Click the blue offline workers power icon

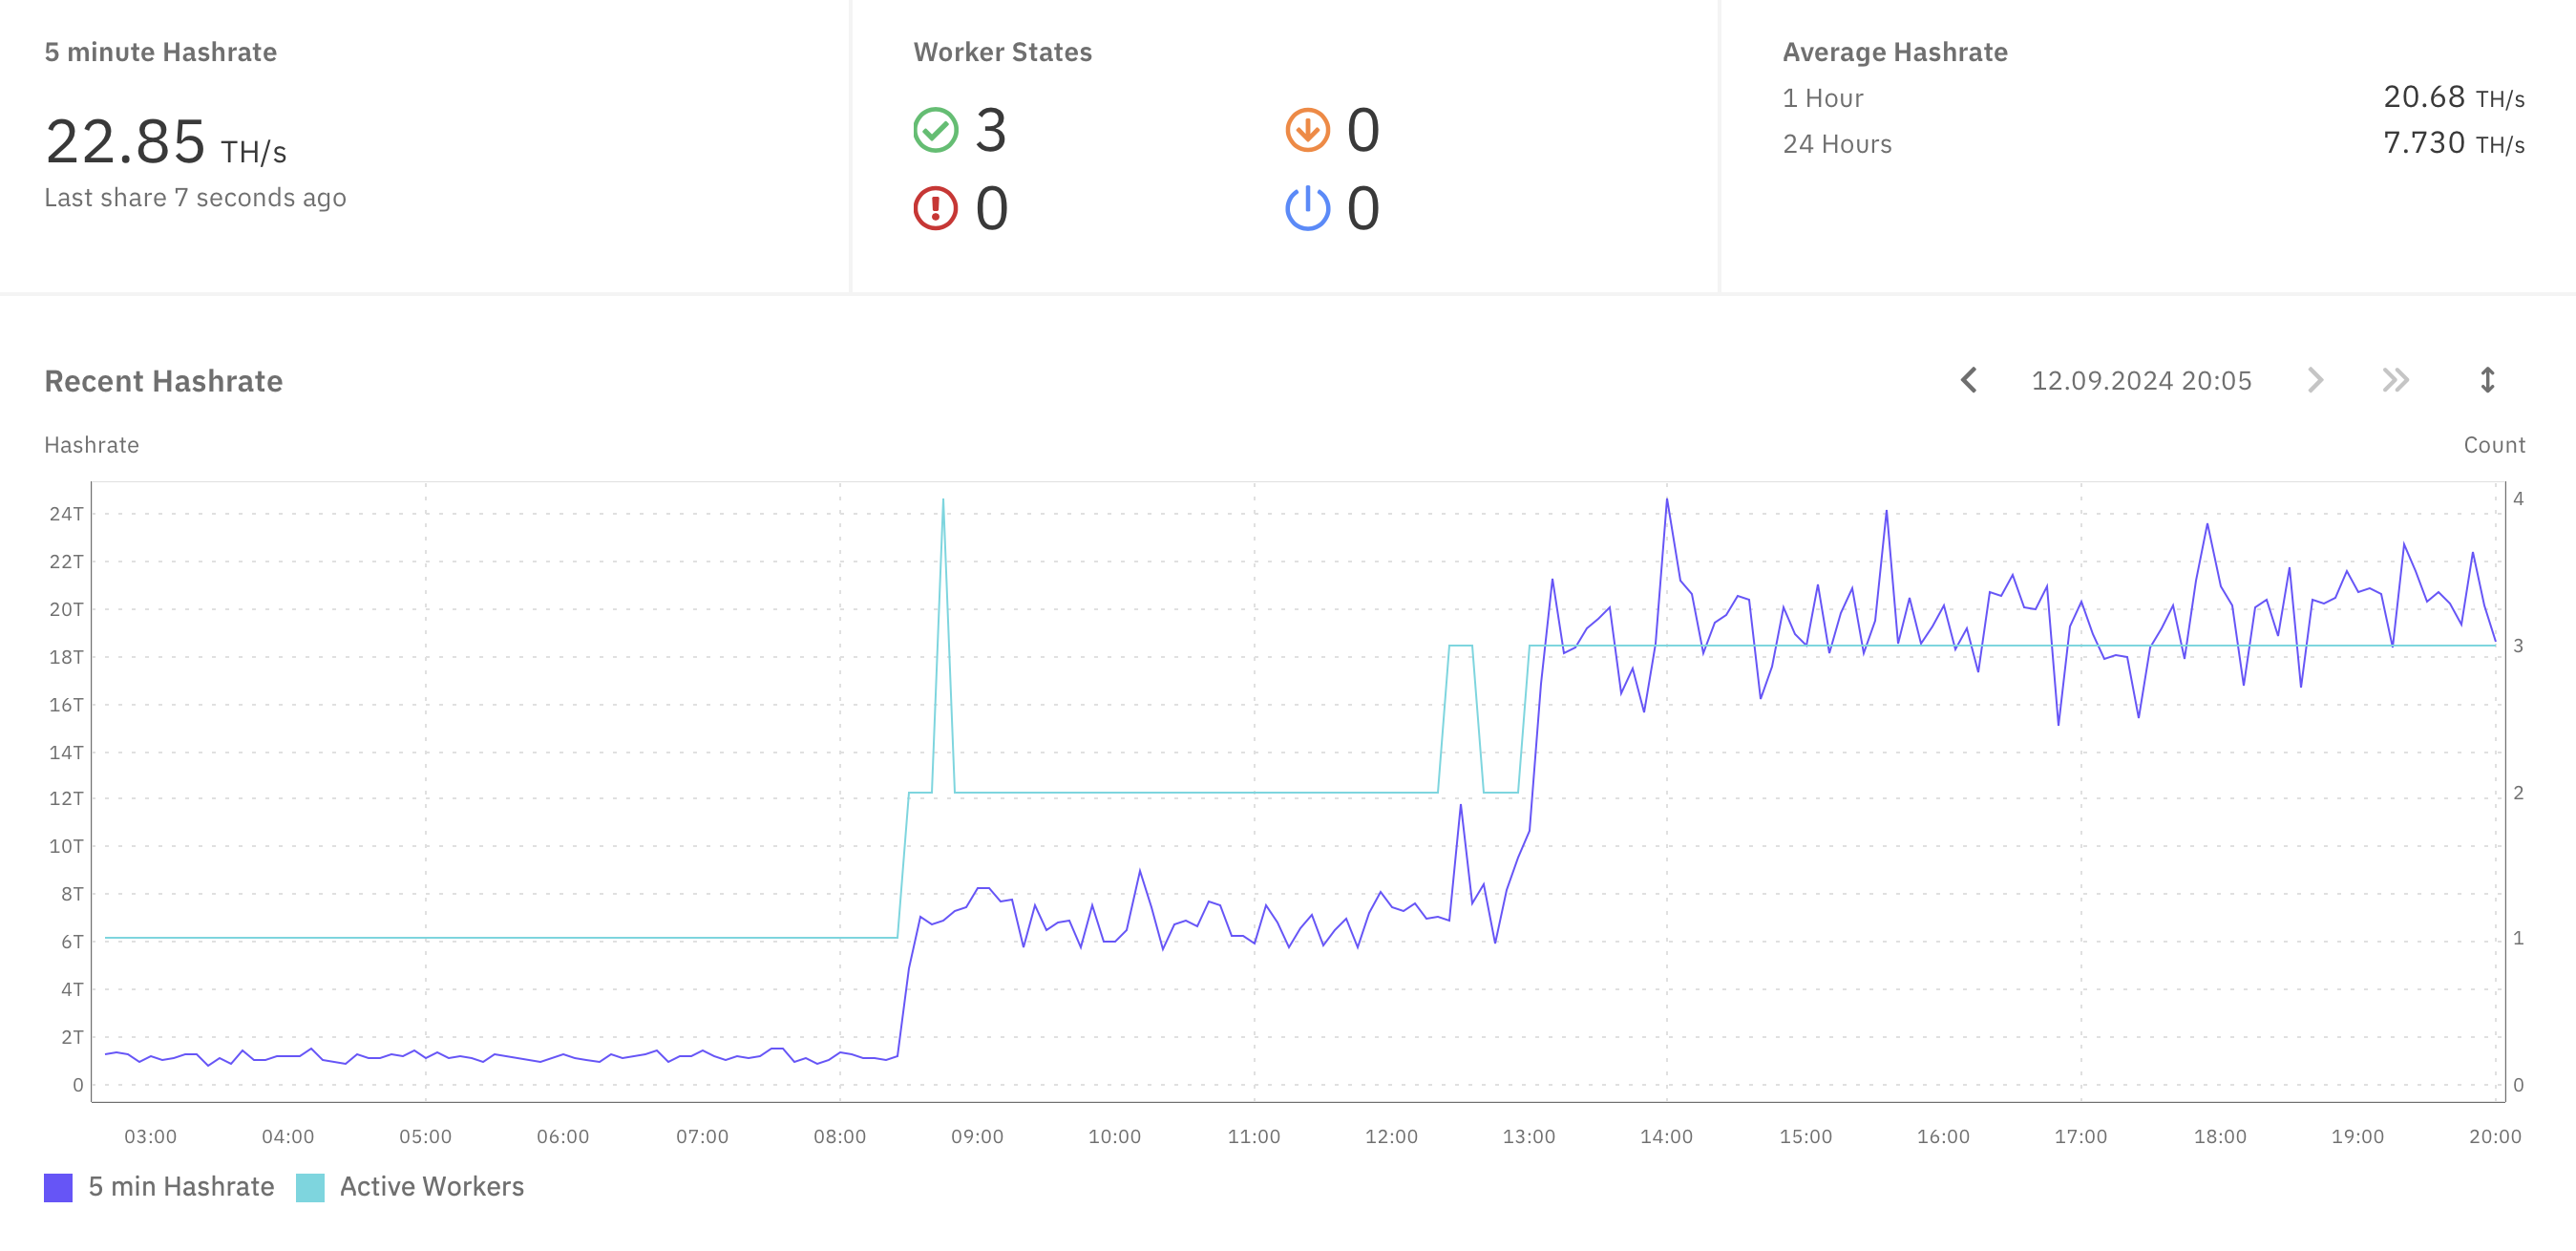(1306, 209)
